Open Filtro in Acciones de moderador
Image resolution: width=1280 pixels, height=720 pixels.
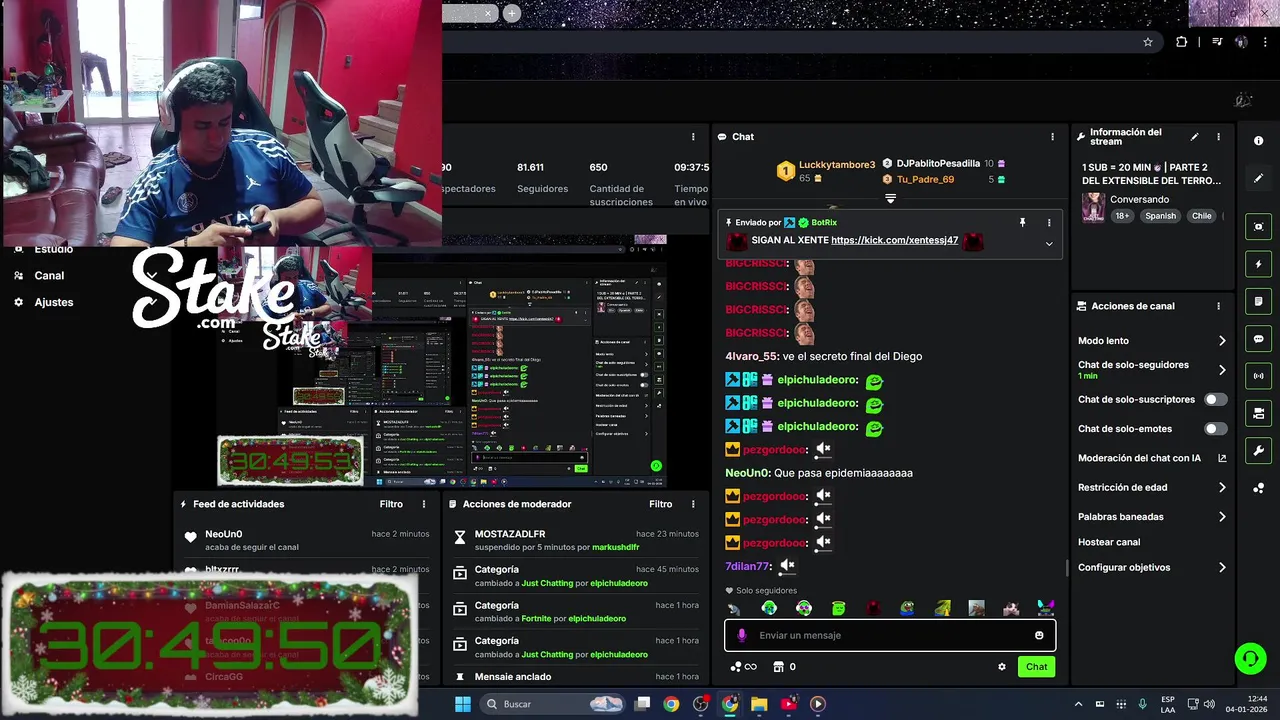660,504
